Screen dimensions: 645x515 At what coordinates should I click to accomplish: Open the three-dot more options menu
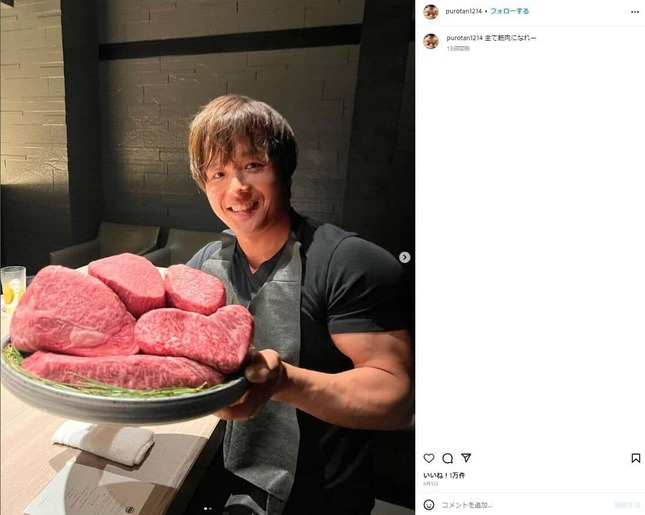(635, 12)
